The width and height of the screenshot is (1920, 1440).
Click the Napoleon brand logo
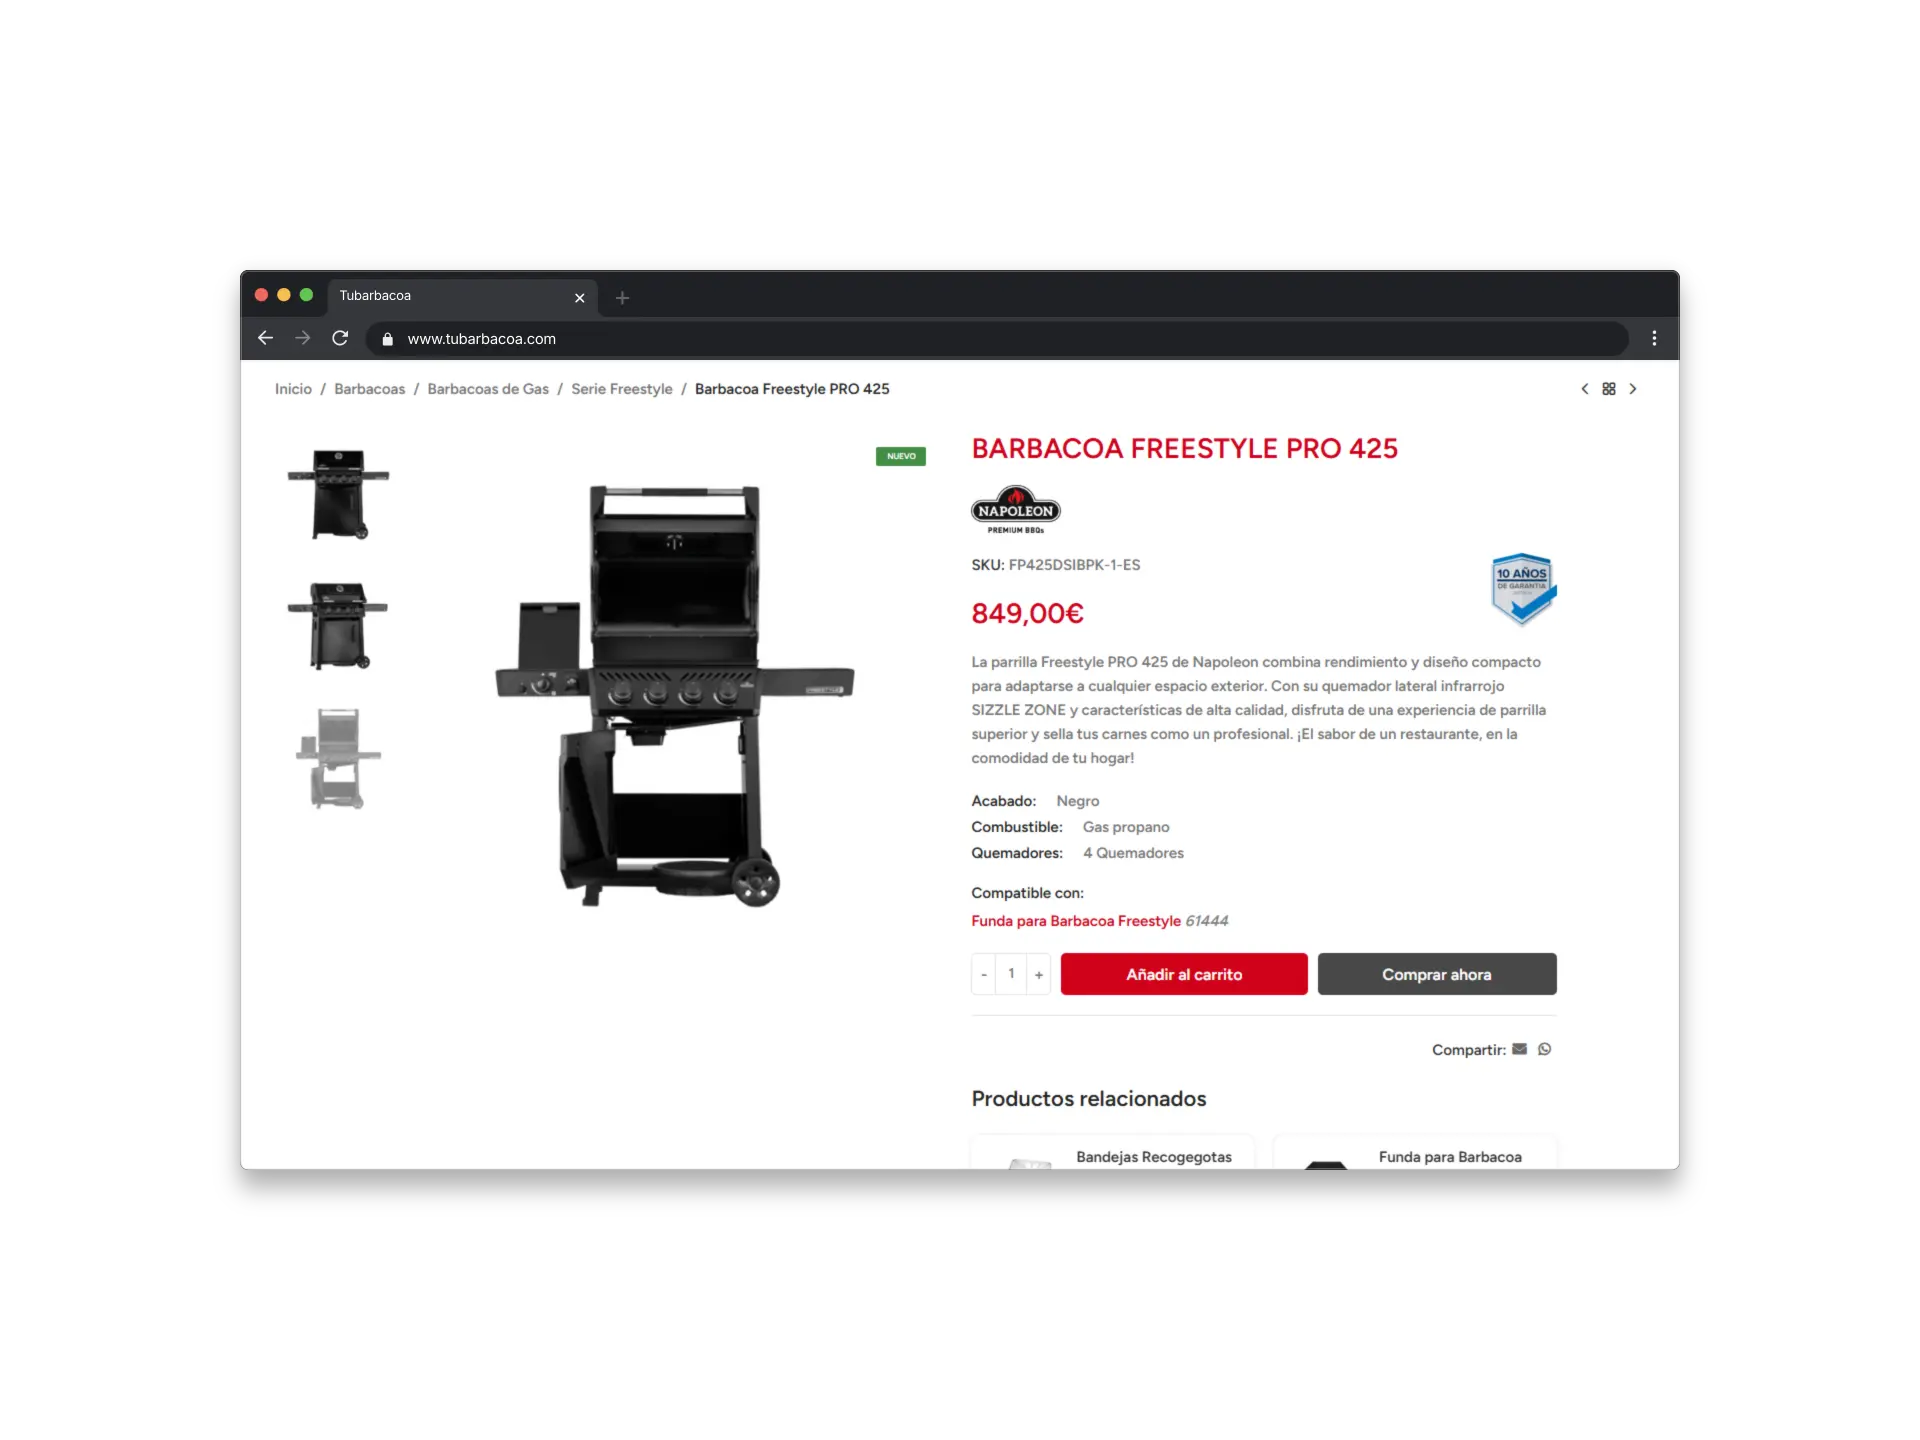click(x=1015, y=510)
